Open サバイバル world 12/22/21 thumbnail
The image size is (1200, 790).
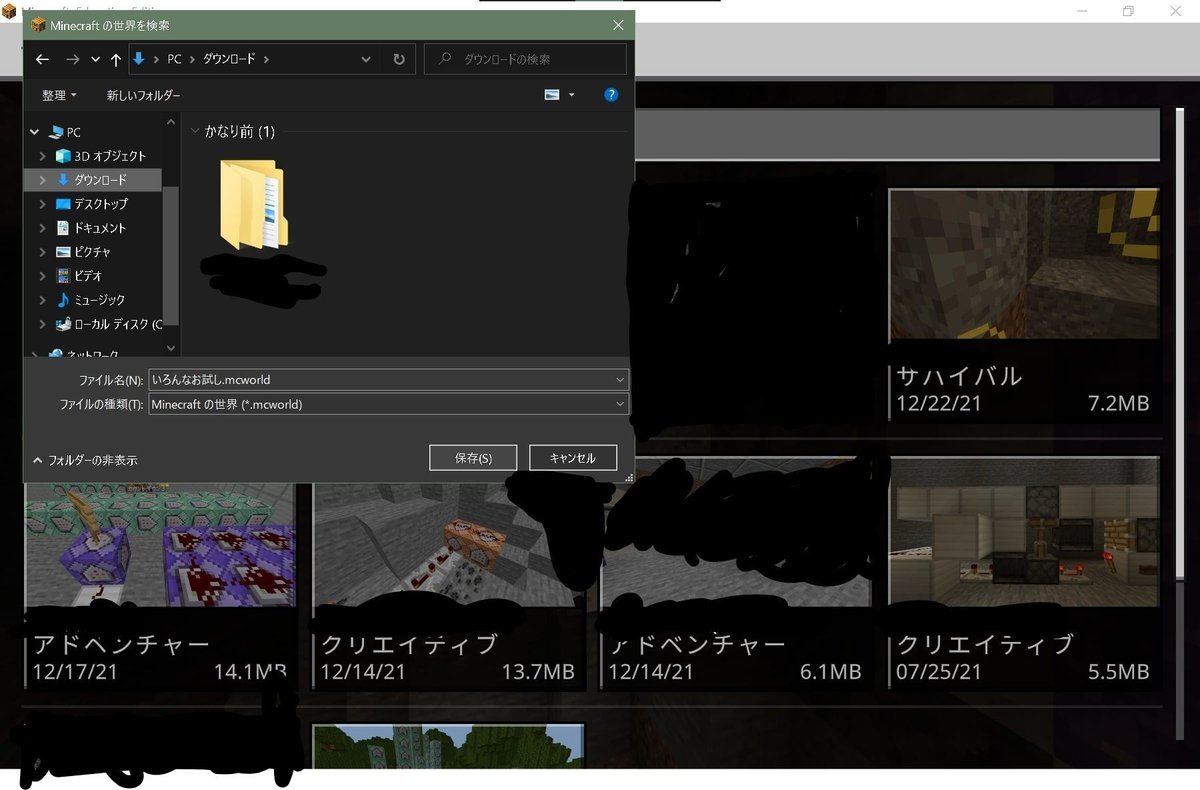(1024, 265)
